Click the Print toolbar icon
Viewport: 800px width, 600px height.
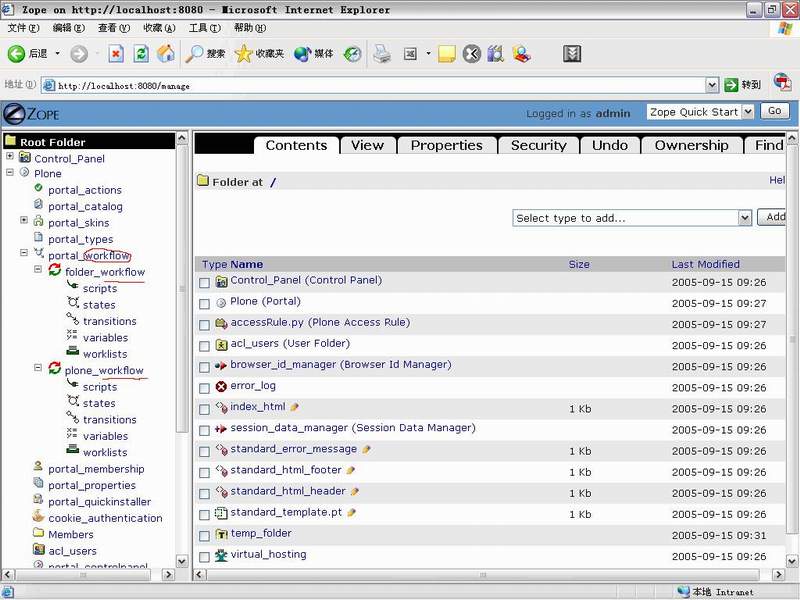[382, 54]
